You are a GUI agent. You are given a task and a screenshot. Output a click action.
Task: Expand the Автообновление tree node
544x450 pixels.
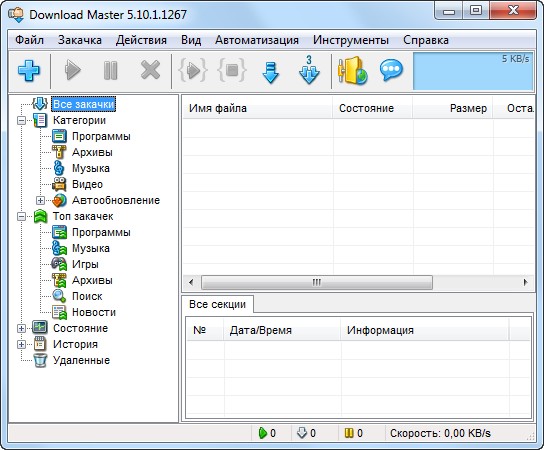click(40, 201)
